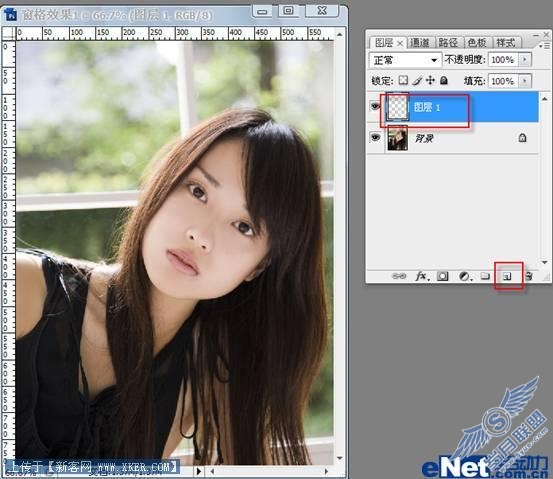553x479 pixels.
Task: Open the layers panel options menu
Action: pos(545,46)
